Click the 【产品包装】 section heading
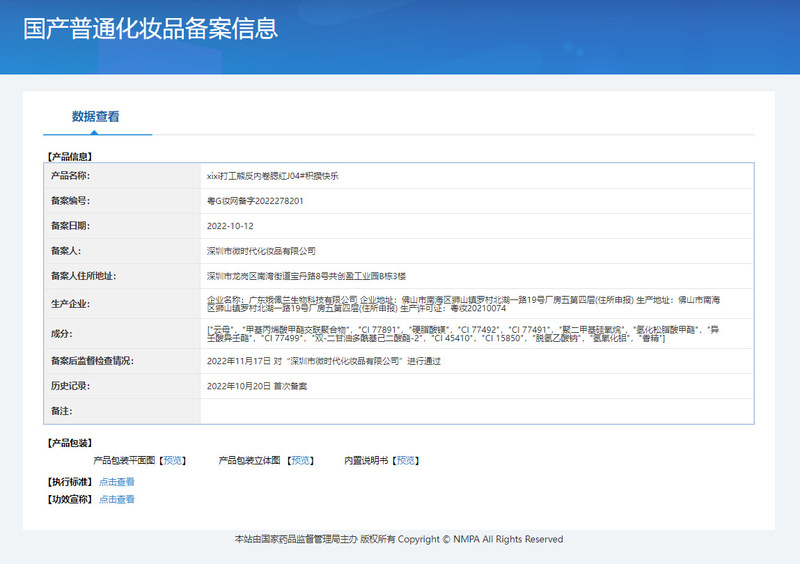The image size is (800, 564). pyautogui.click(x=70, y=443)
